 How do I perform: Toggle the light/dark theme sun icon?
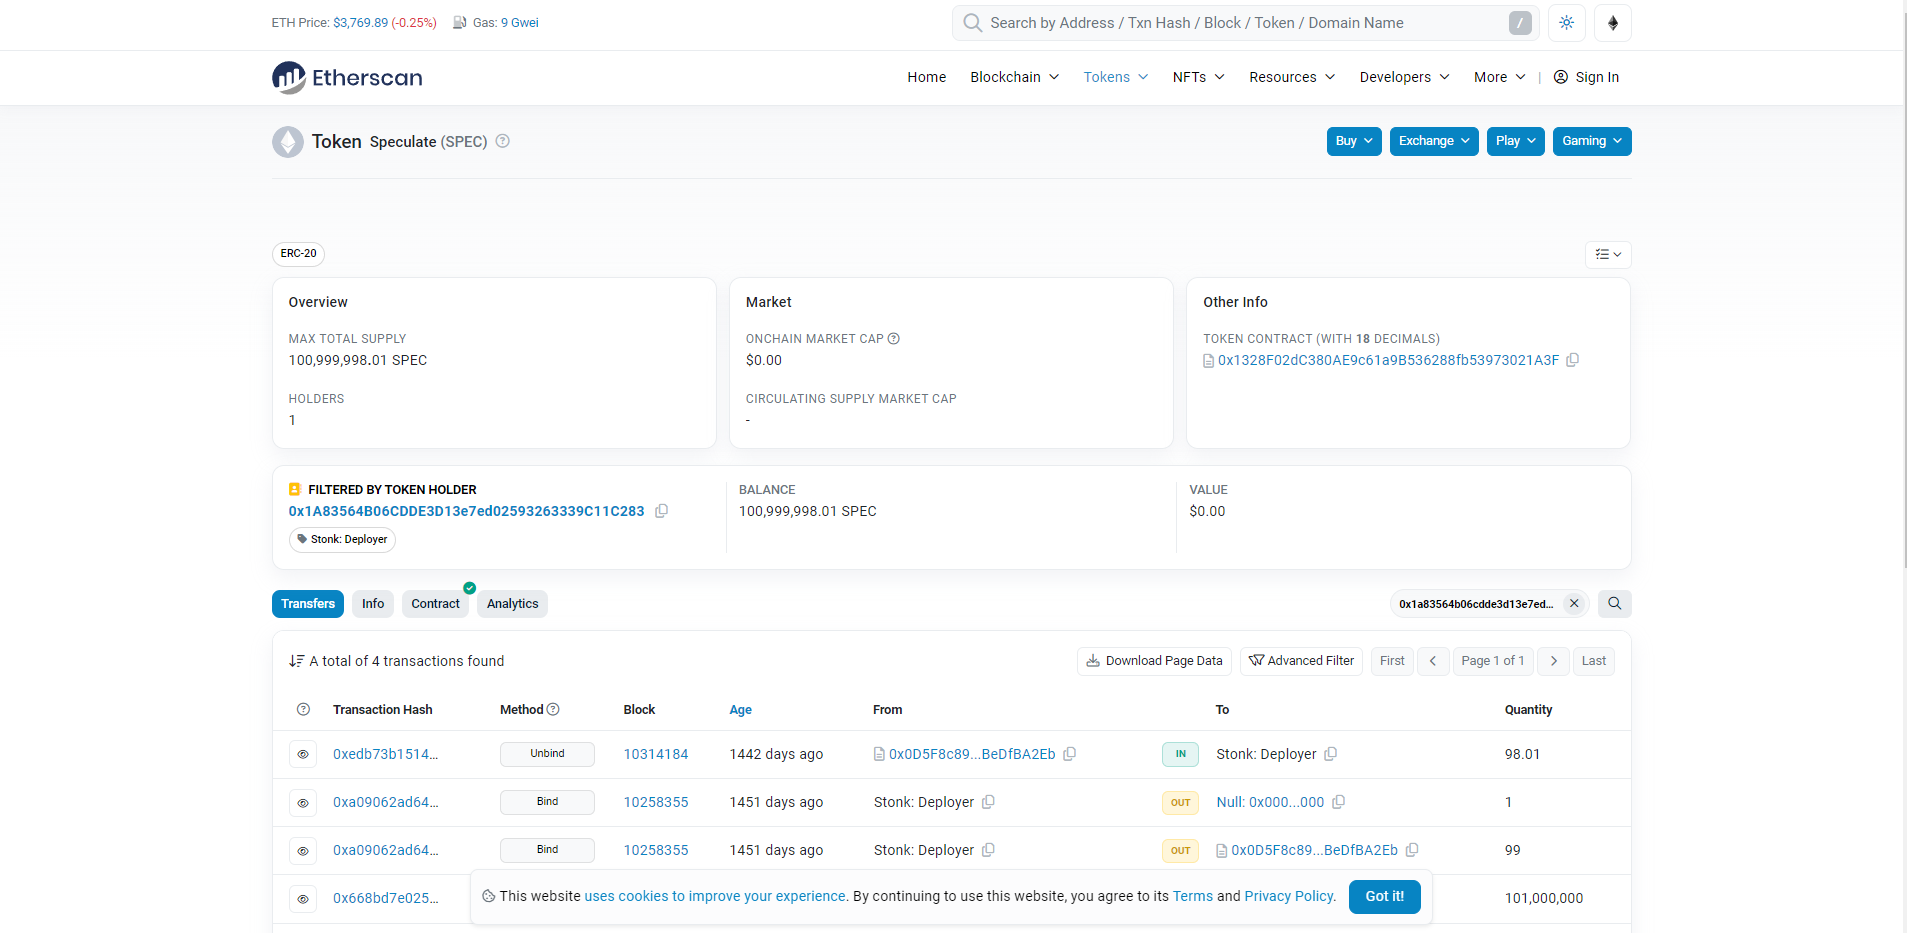click(1567, 23)
